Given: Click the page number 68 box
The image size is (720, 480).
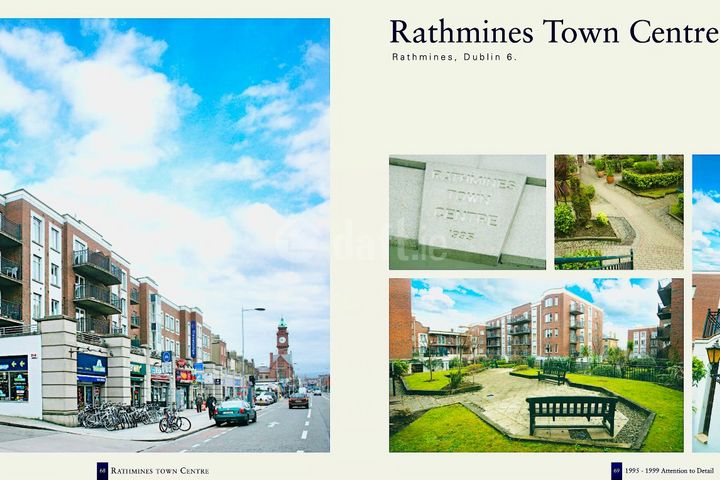Looking at the screenshot, I should (x=102, y=471).
